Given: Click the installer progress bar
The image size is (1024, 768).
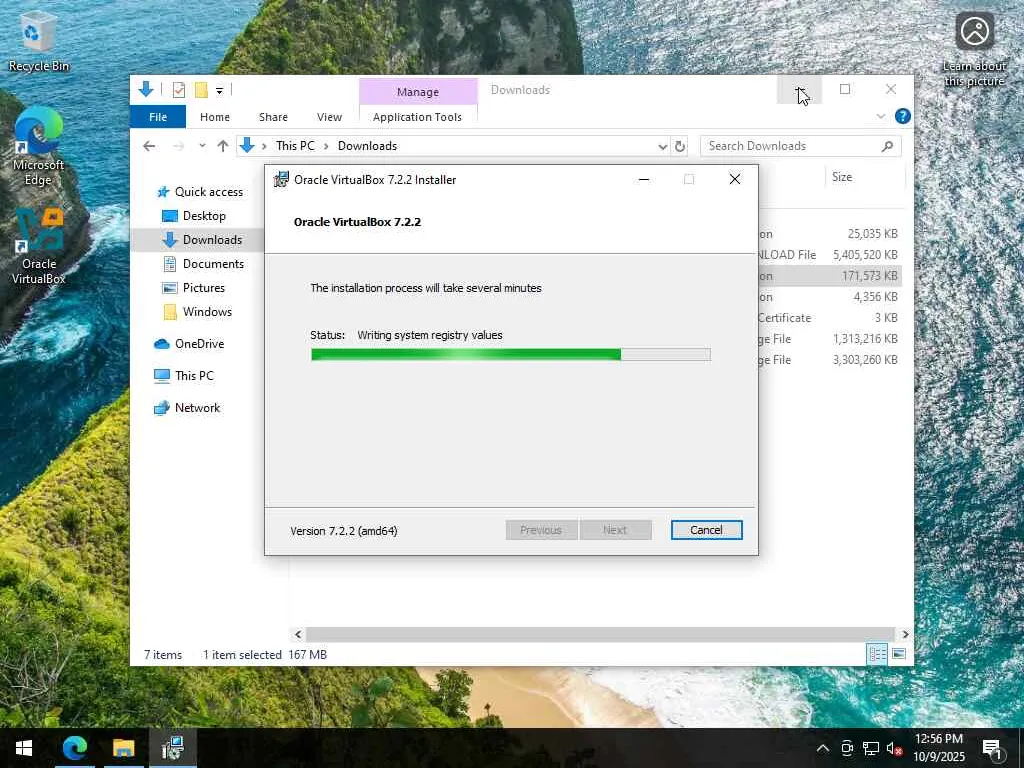Looking at the screenshot, I should (511, 355).
